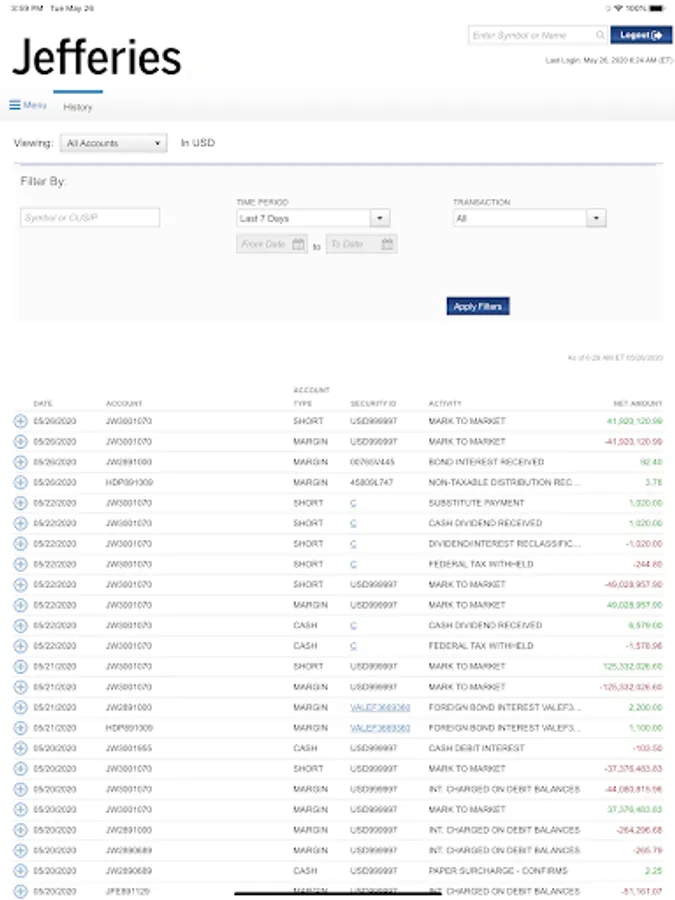Select account JW3001665 cell
This screenshot has width=675, height=900.
pos(129,748)
